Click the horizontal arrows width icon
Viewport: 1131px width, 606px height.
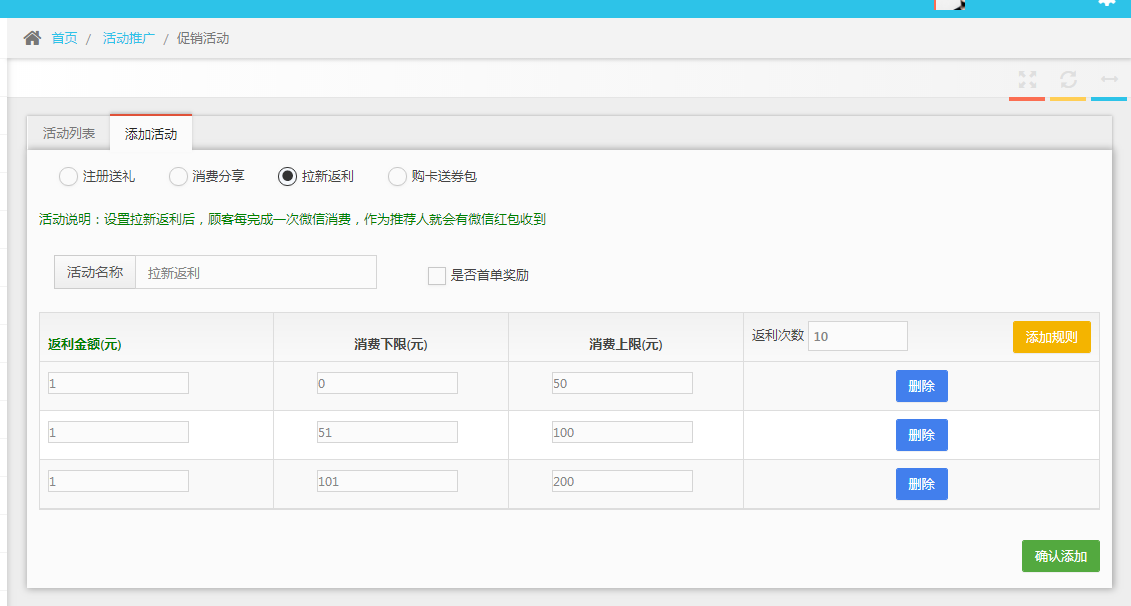1109,80
